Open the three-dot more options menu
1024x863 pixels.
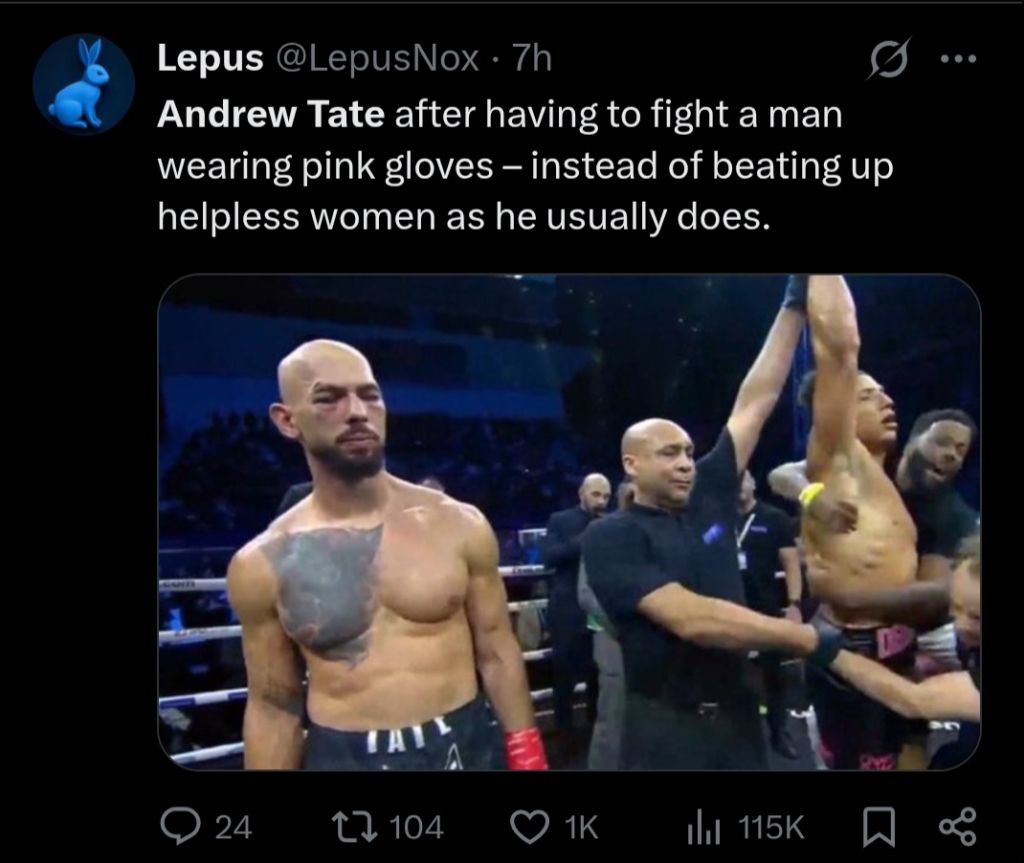[958, 59]
